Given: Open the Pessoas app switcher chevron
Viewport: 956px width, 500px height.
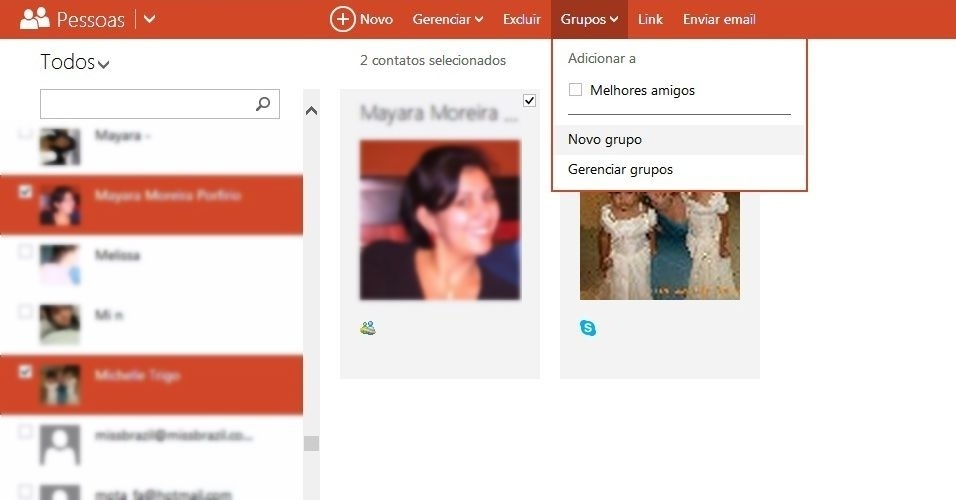Looking at the screenshot, I should [x=149, y=19].
